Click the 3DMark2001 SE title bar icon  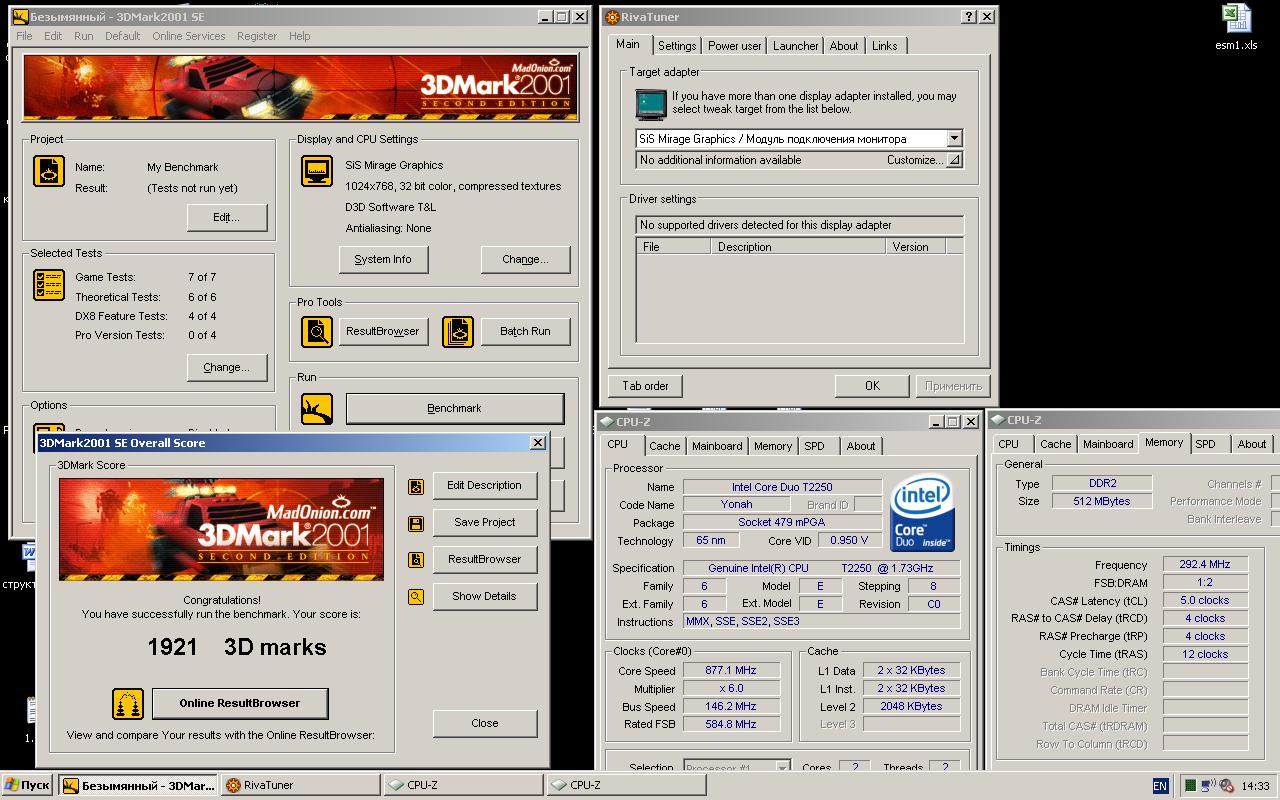[20, 17]
